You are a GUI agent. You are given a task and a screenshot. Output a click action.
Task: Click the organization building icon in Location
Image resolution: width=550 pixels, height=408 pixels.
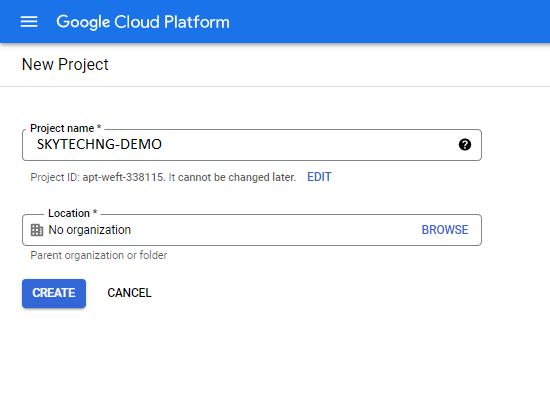point(37,230)
